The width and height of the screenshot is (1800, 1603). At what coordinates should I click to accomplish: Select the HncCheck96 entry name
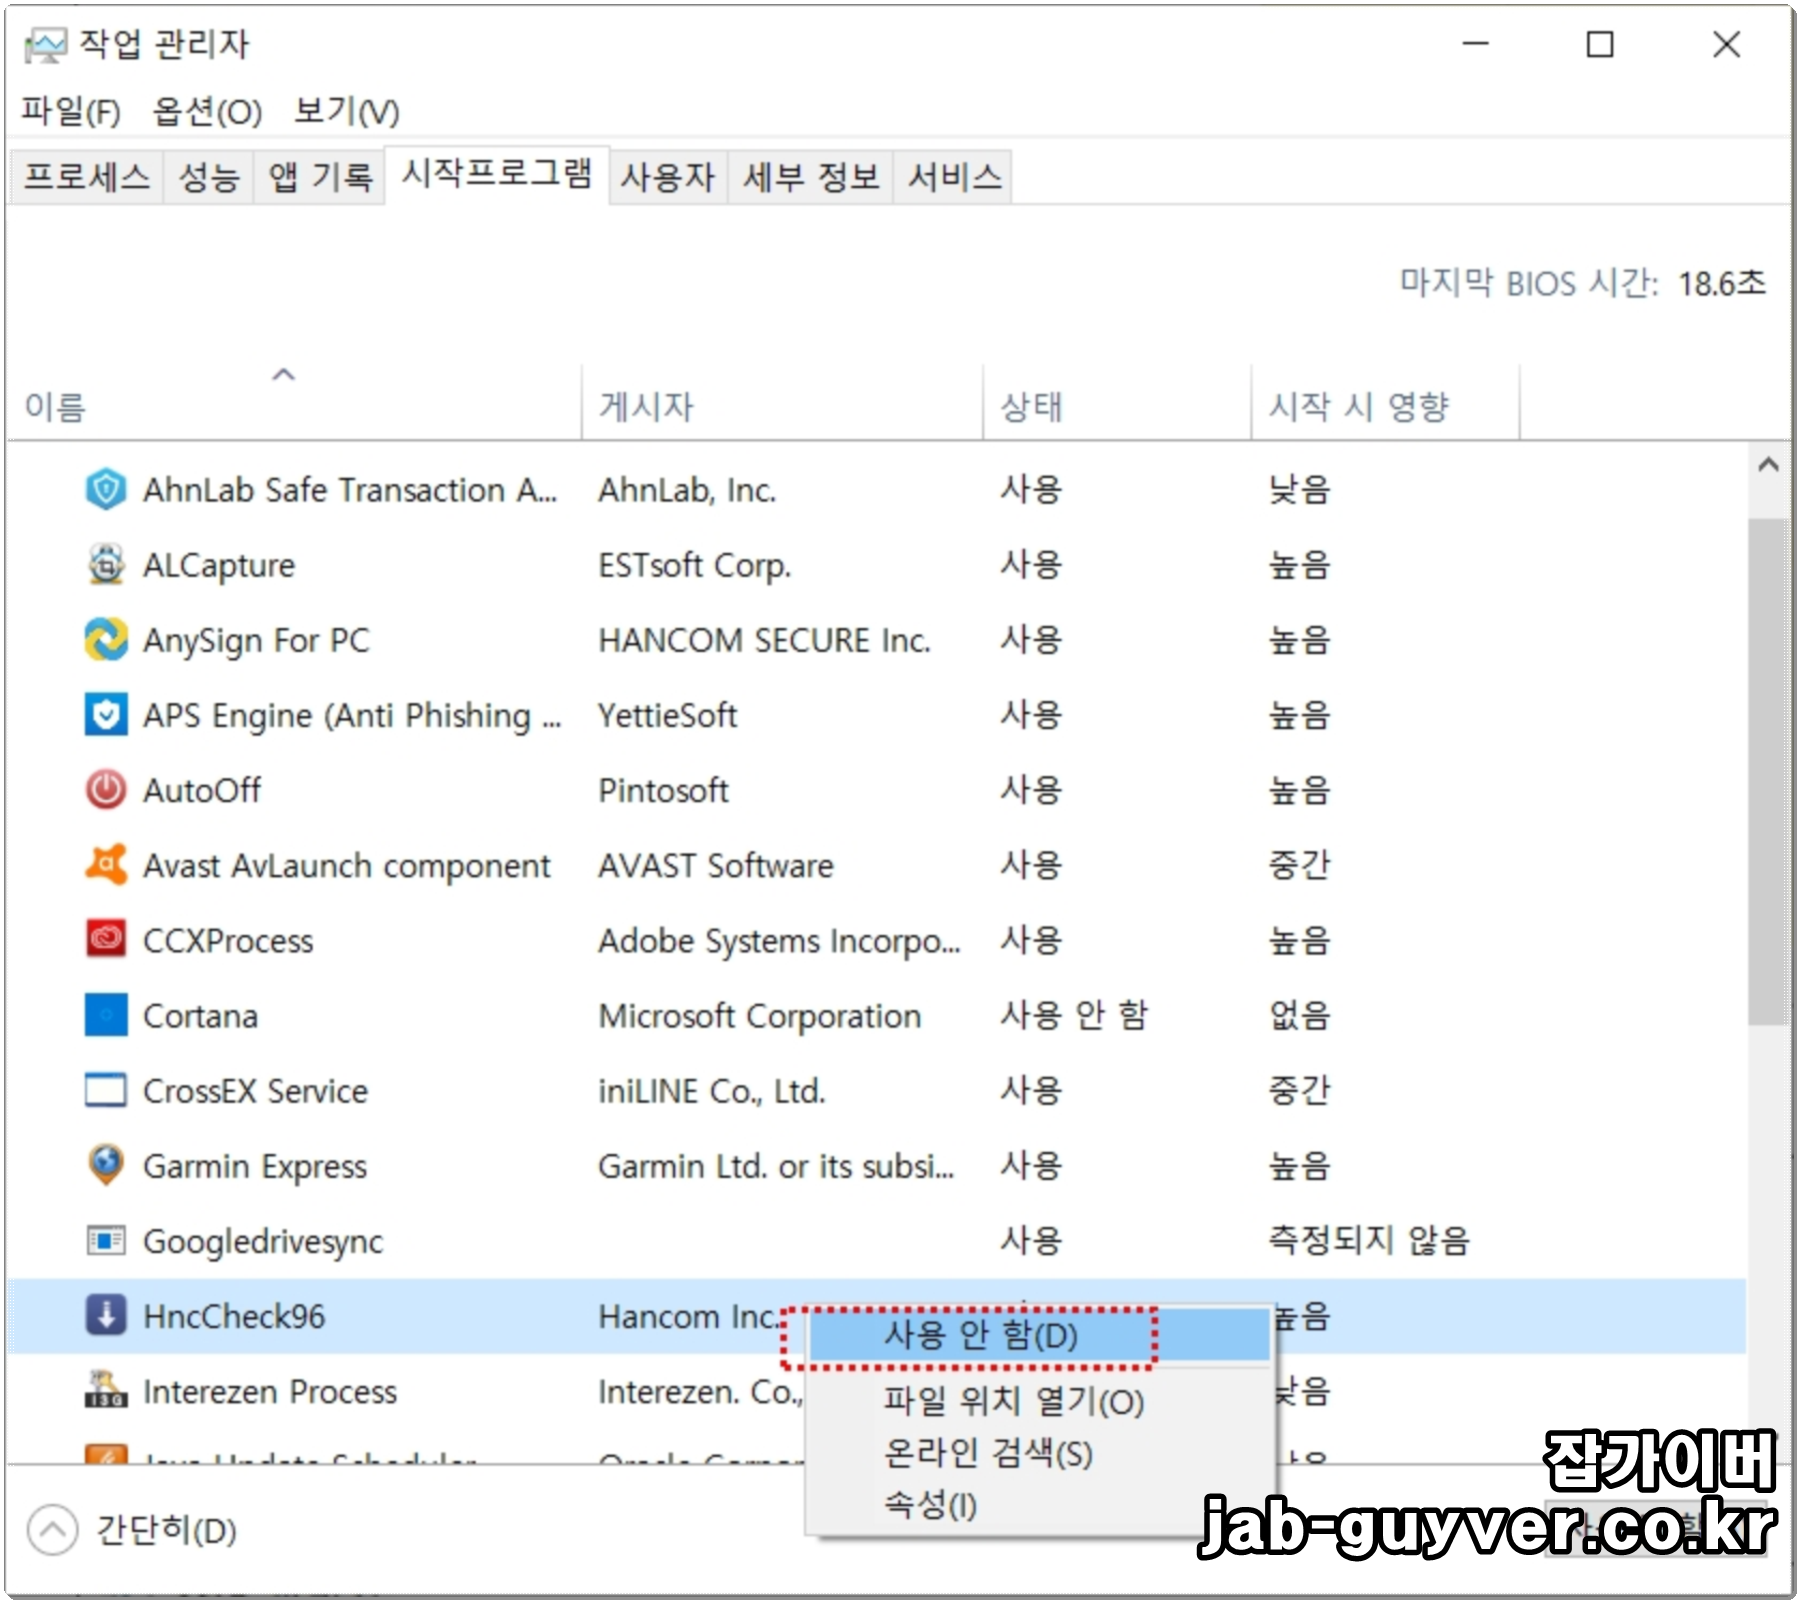point(234,1316)
